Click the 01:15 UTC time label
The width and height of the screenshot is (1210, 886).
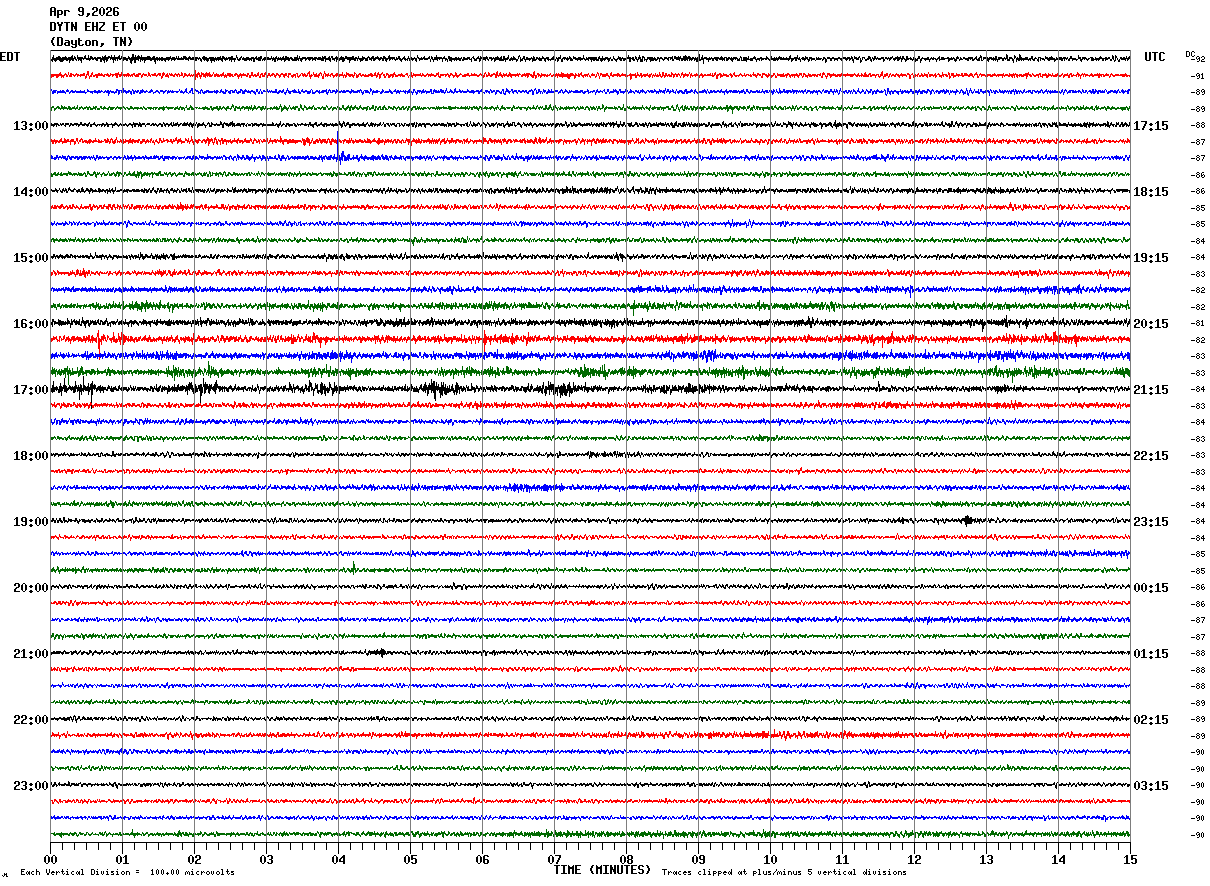coord(1151,654)
